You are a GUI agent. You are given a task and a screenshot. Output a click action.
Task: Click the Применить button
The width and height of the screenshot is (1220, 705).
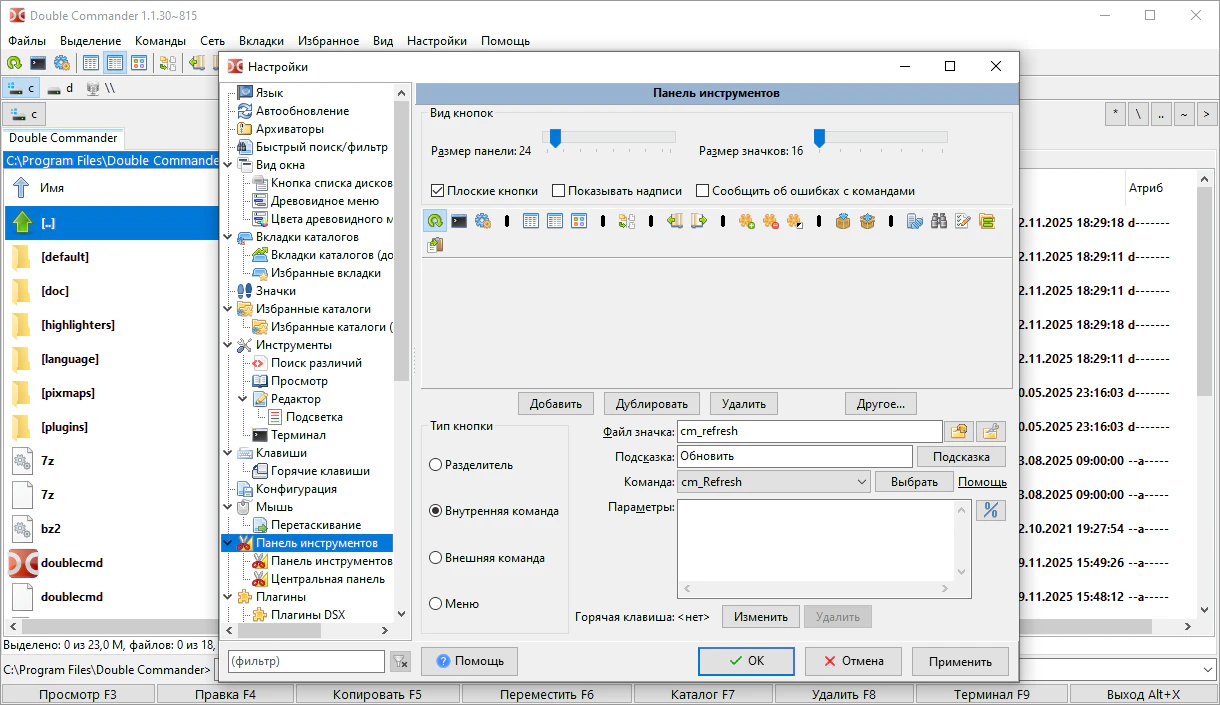[960, 661]
